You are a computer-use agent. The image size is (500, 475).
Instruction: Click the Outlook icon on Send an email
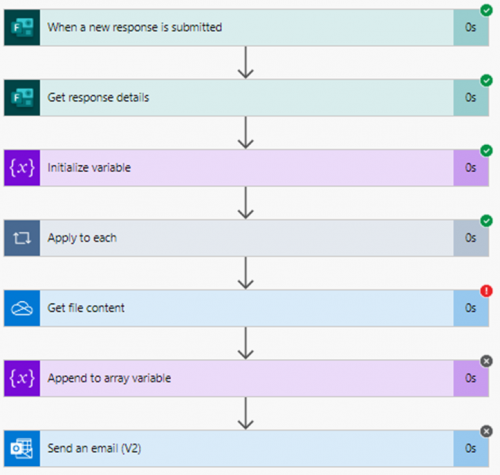tap(22, 449)
